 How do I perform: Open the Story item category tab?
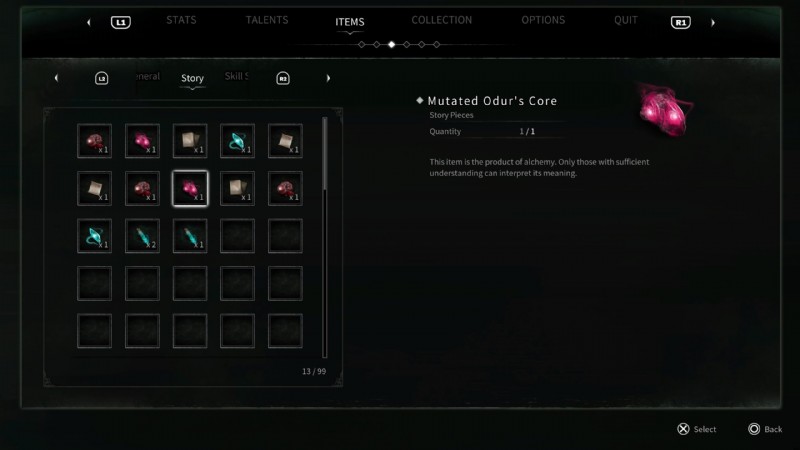pos(192,78)
